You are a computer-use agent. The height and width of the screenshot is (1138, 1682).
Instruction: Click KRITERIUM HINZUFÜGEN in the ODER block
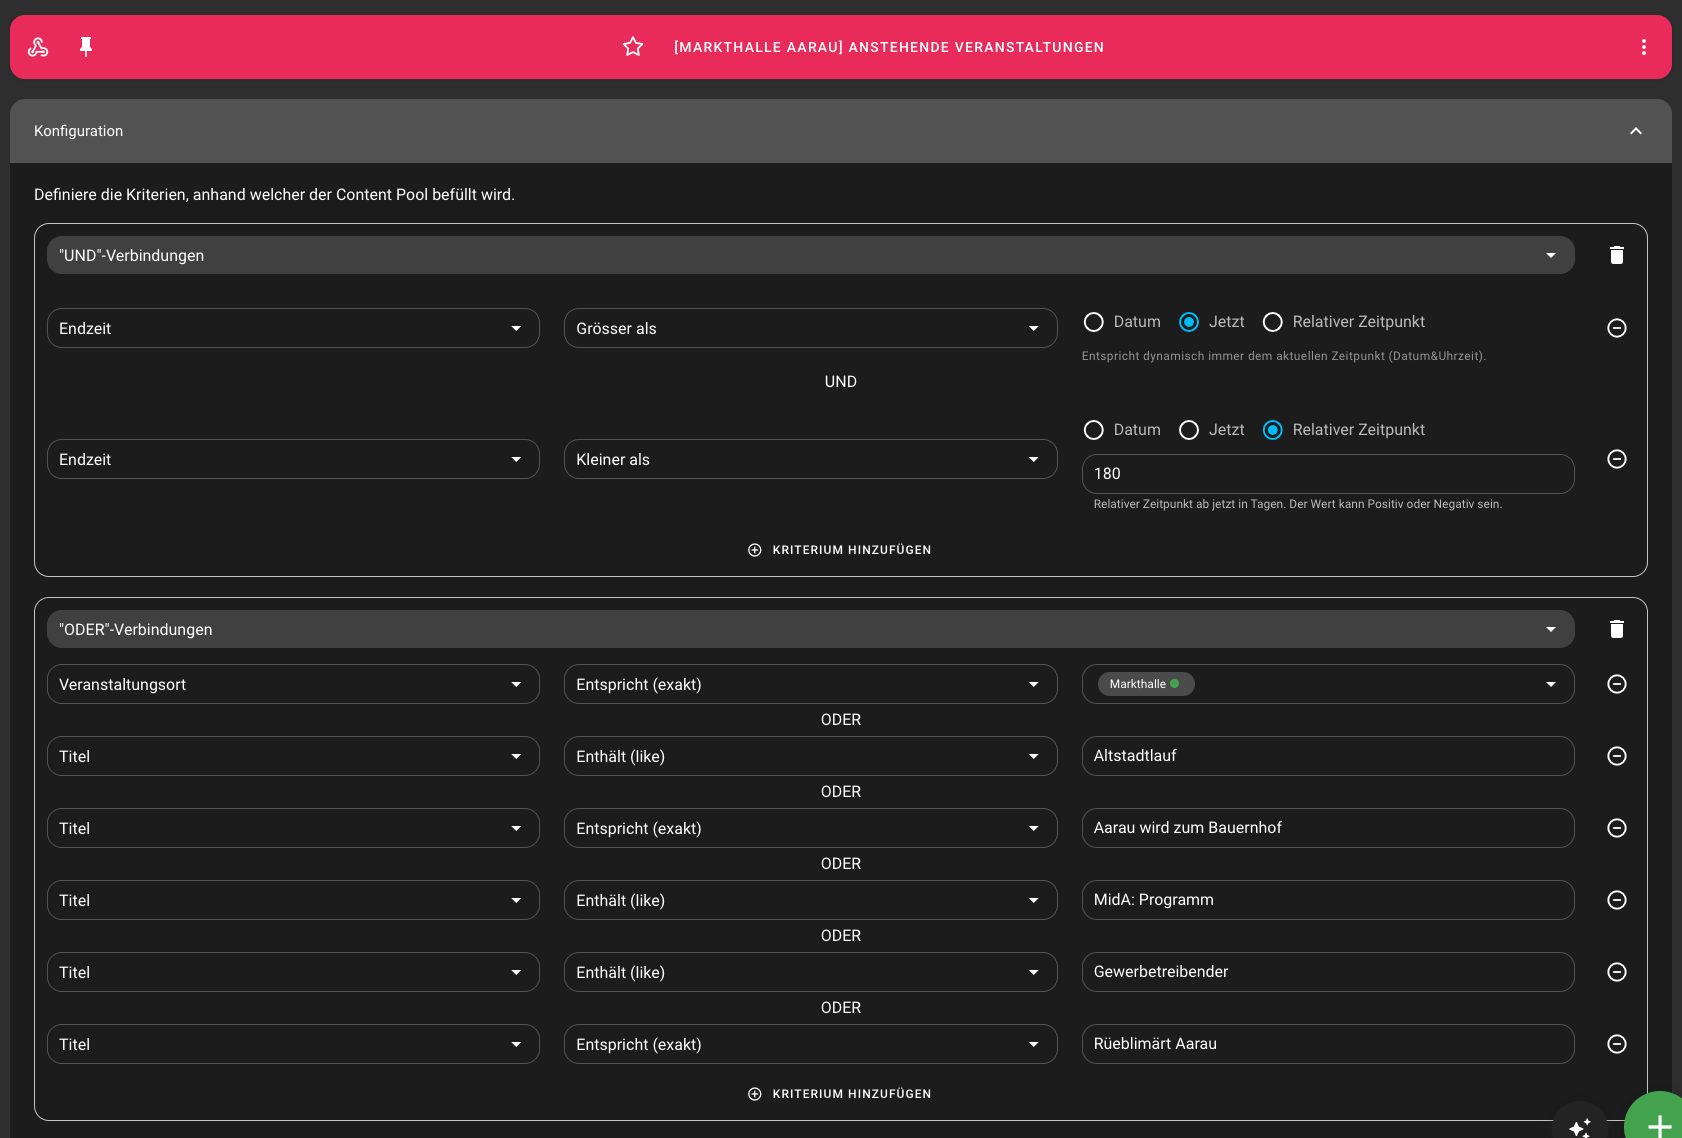pyautogui.click(x=840, y=1093)
